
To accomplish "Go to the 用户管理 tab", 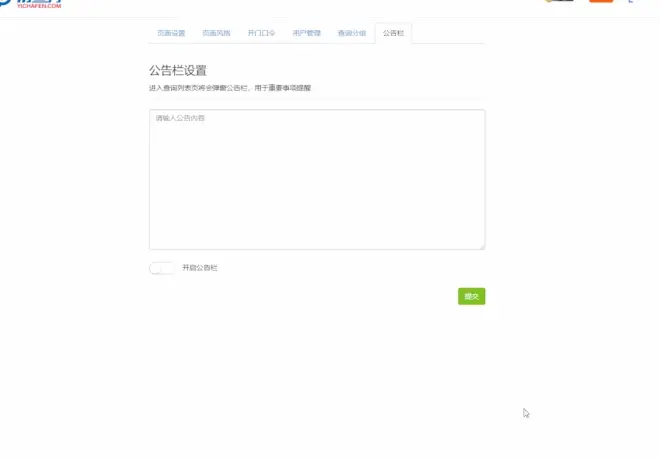I will (306, 33).
